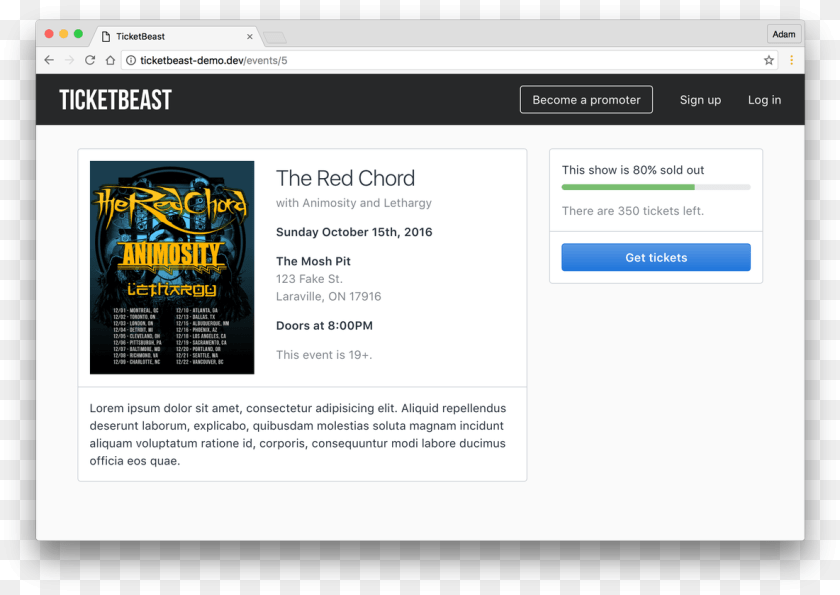
Task: Open the Chrome three-dot menu
Action: click(x=791, y=60)
